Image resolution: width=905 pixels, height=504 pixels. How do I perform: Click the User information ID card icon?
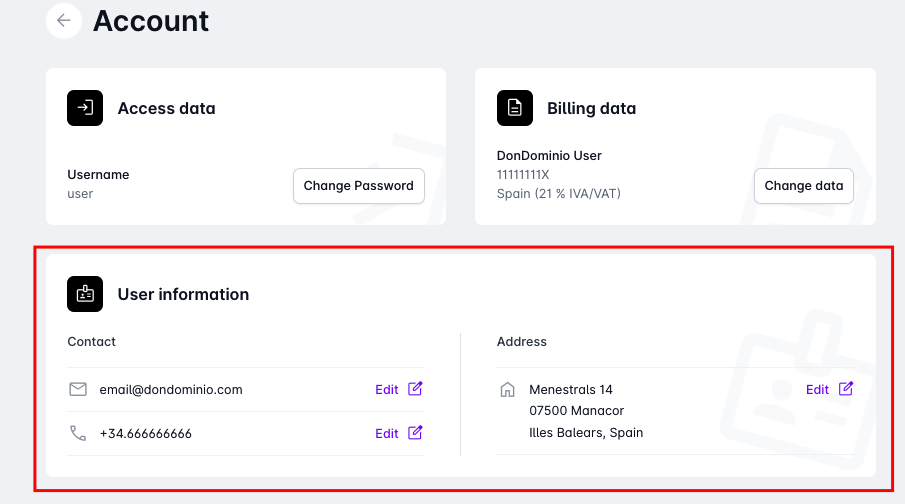point(85,294)
